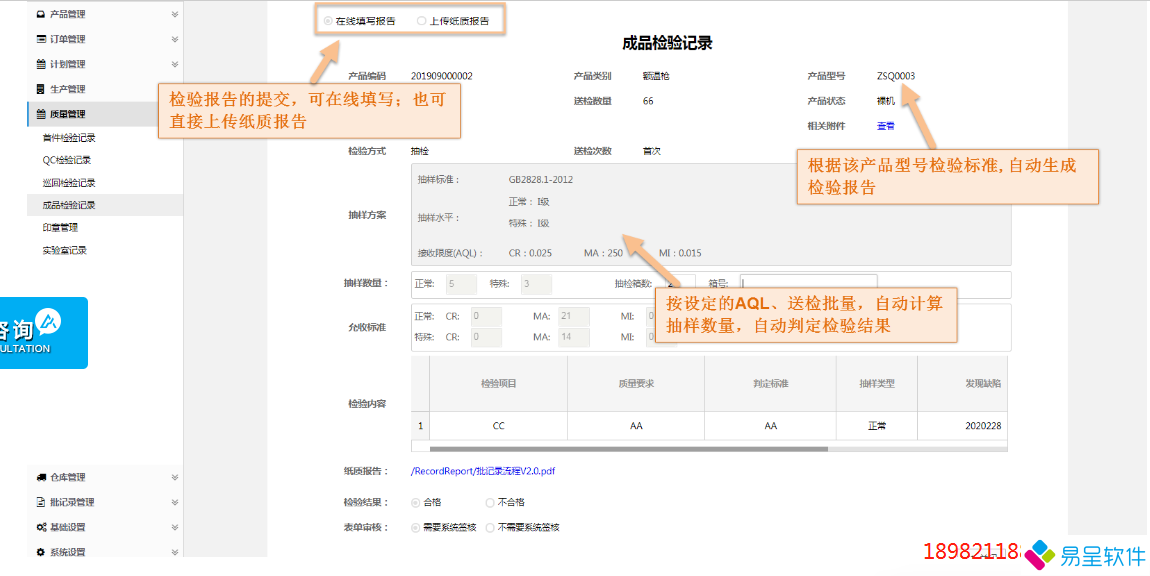Click the MA field showing 14
The image size is (1150, 576).
574,338
